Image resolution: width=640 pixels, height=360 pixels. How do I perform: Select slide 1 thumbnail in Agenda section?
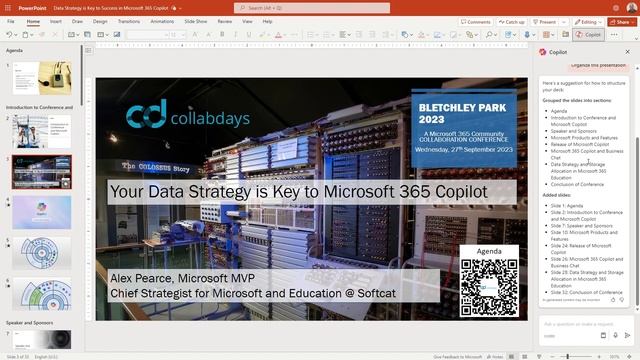tap(42, 78)
